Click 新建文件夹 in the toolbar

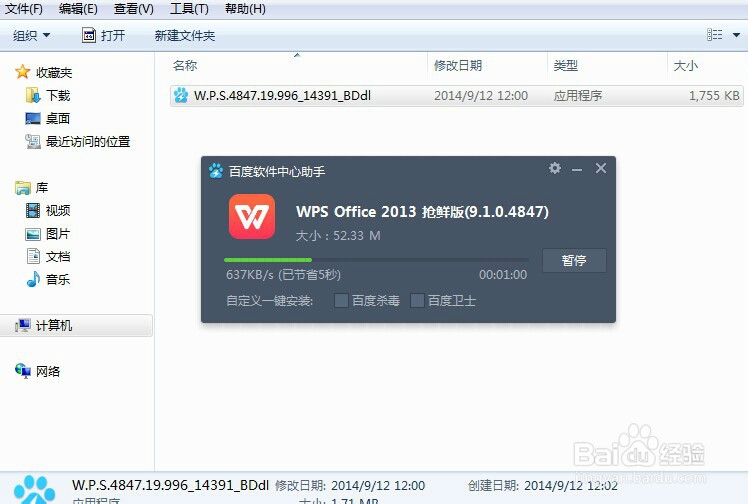tap(185, 36)
